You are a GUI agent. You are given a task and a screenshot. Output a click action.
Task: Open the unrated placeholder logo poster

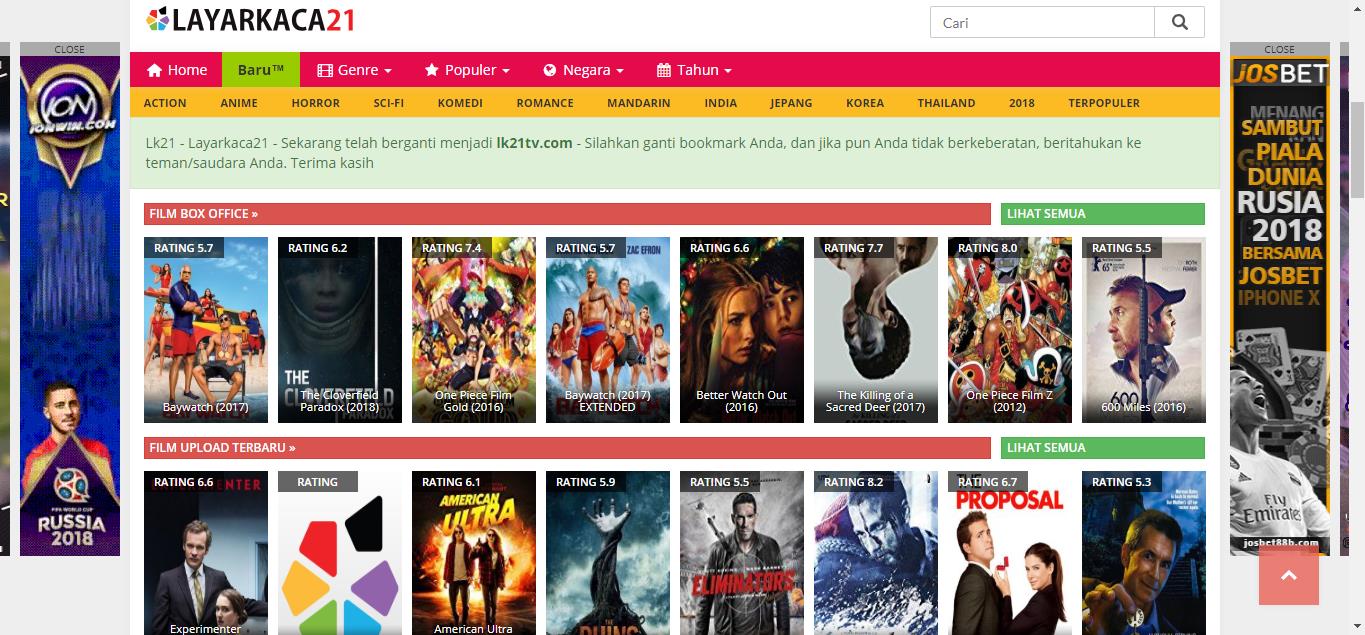pyautogui.click(x=340, y=553)
